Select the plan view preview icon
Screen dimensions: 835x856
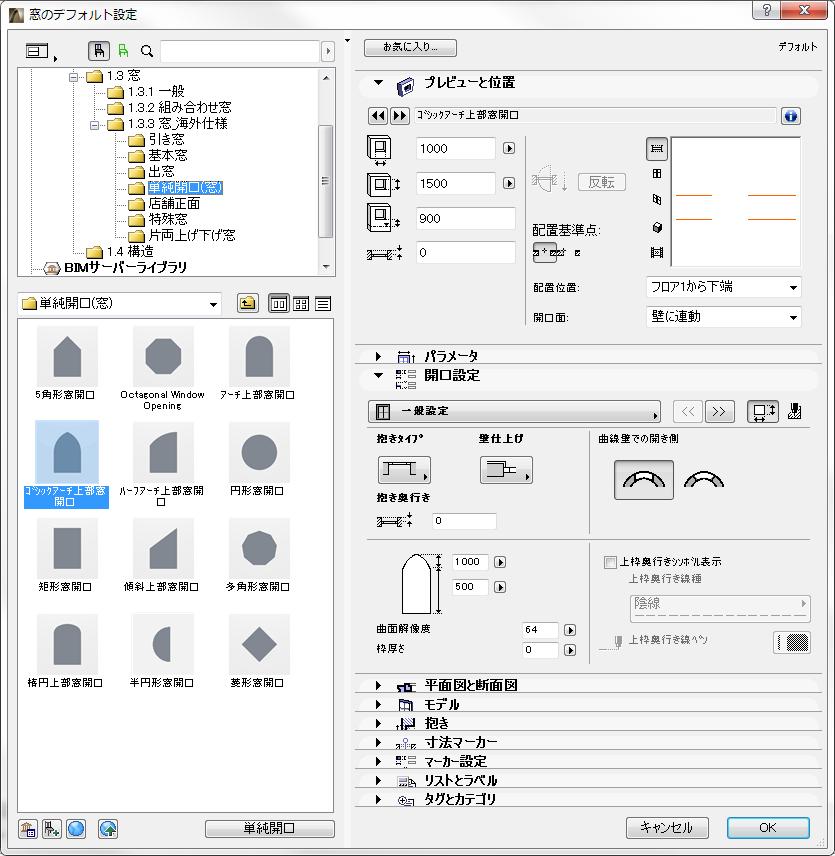click(x=657, y=149)
